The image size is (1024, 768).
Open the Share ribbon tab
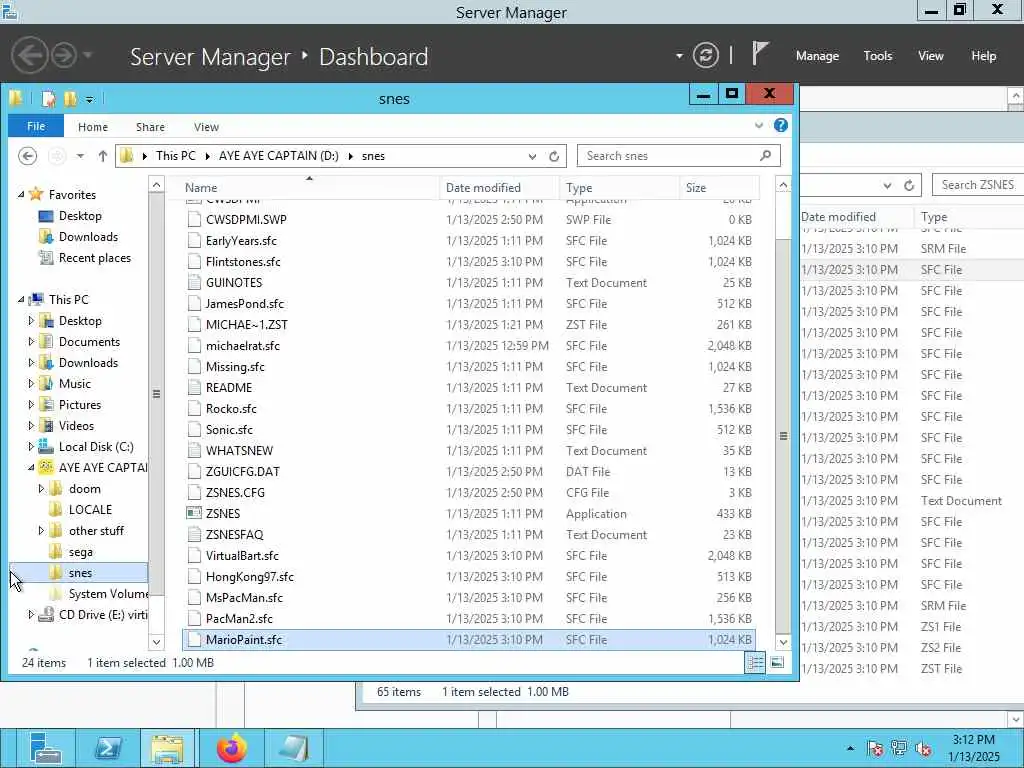tap(150, 127)
